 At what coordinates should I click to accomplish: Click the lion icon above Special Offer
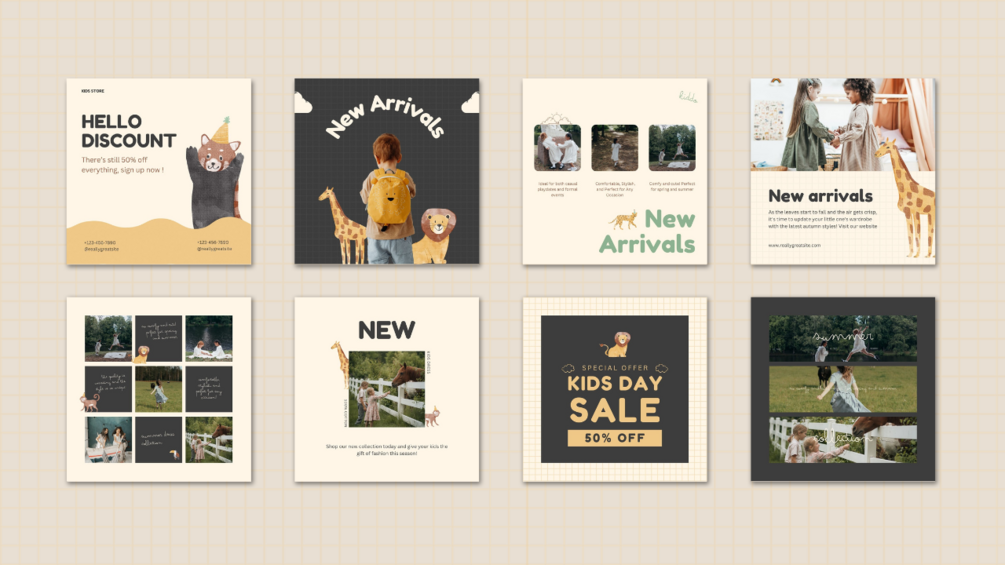tap(615, 345)
